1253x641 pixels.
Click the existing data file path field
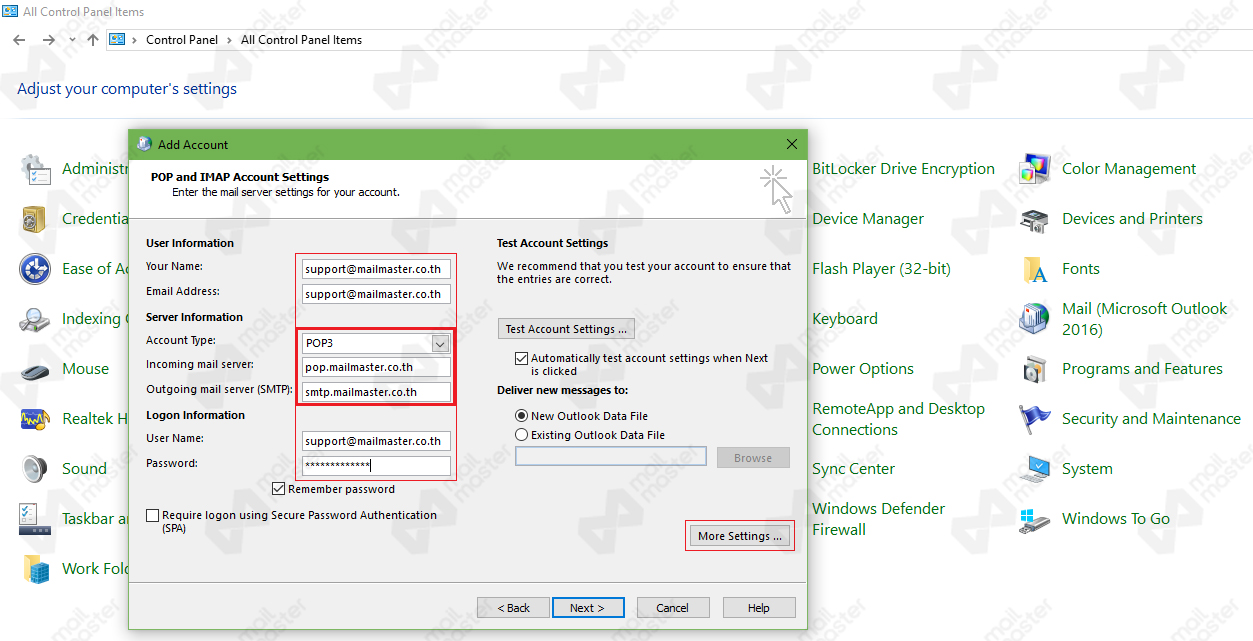(611, 457)
